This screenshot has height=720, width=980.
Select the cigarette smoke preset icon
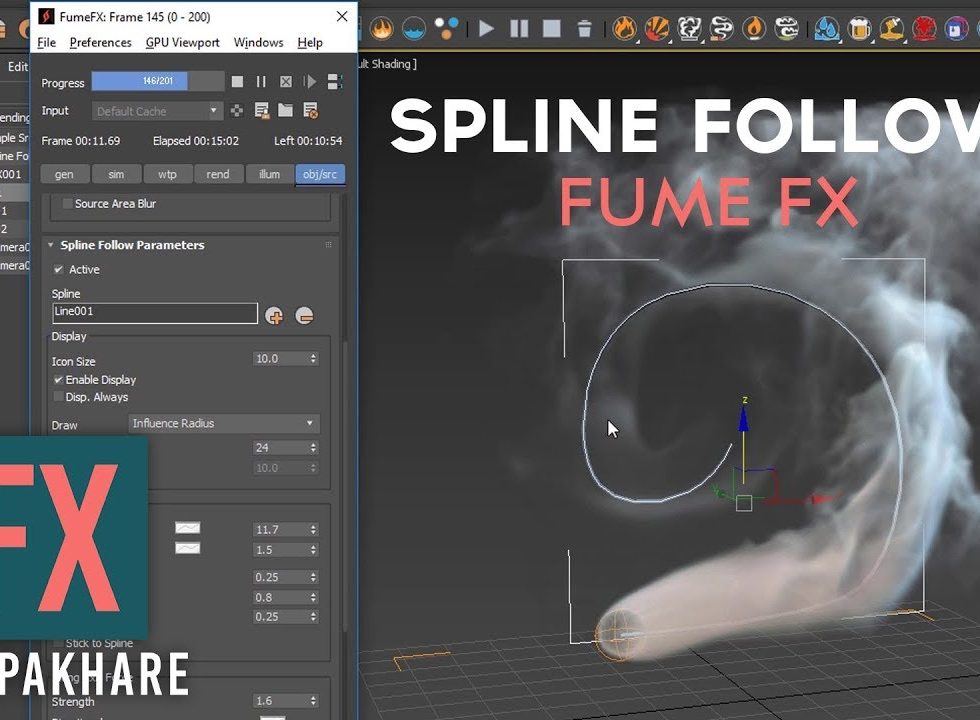click(x=722, y=28)
